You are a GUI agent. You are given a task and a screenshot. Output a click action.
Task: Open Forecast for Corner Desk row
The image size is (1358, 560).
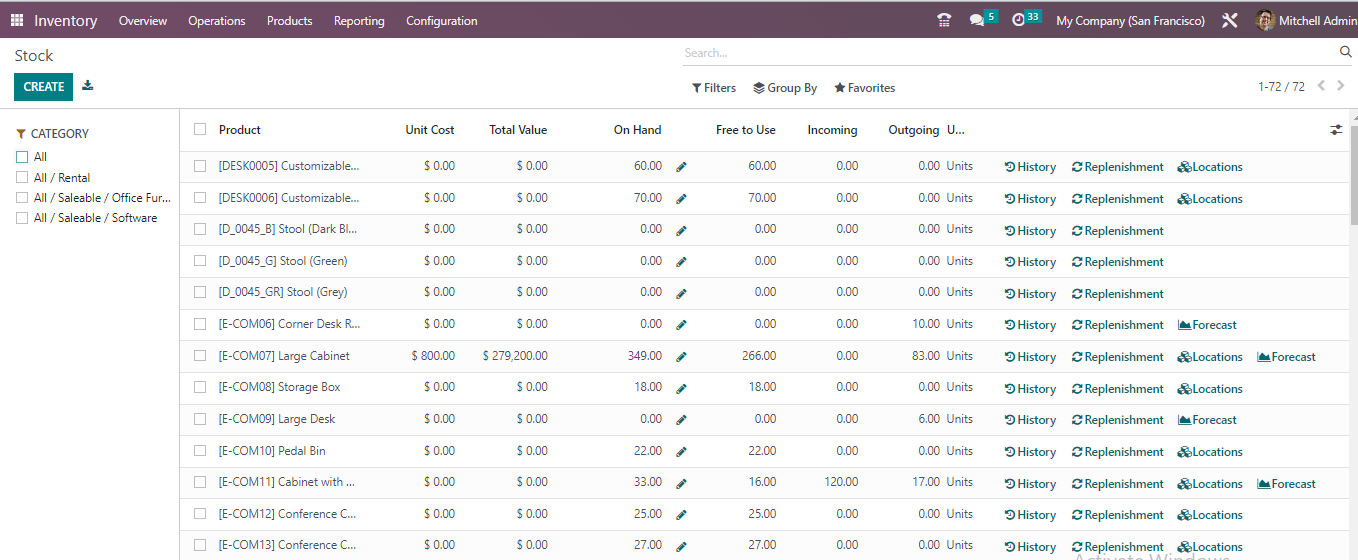coord(1207,325)
